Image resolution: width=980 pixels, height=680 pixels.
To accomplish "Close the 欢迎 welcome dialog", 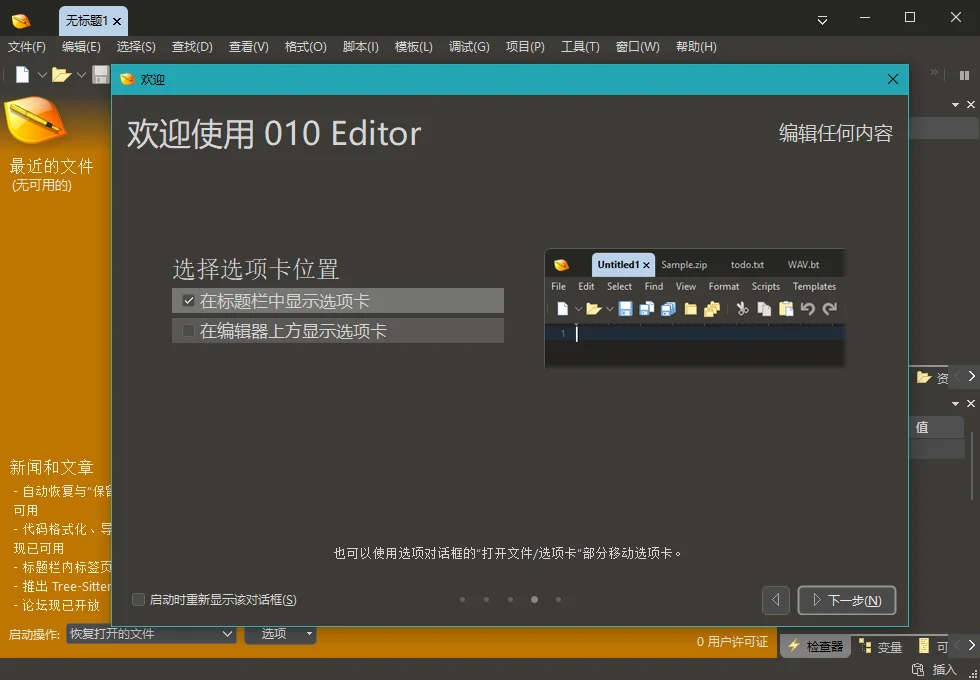I will click(892, 79).
